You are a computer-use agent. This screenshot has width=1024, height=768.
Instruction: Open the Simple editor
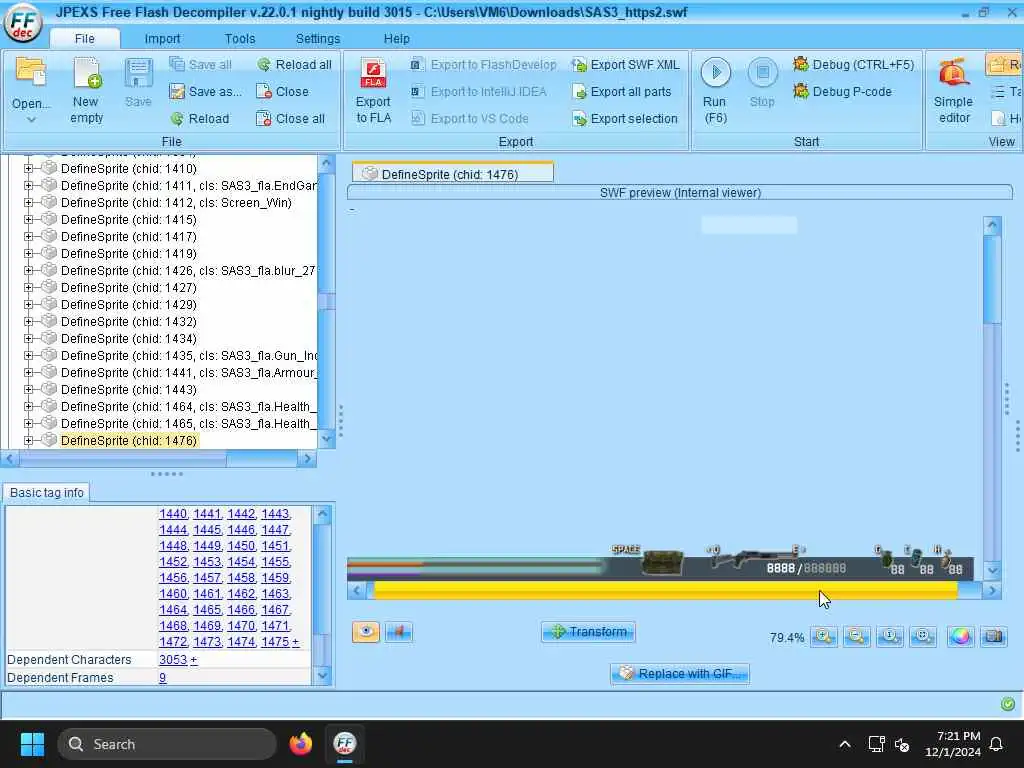[x=953, y=90]
